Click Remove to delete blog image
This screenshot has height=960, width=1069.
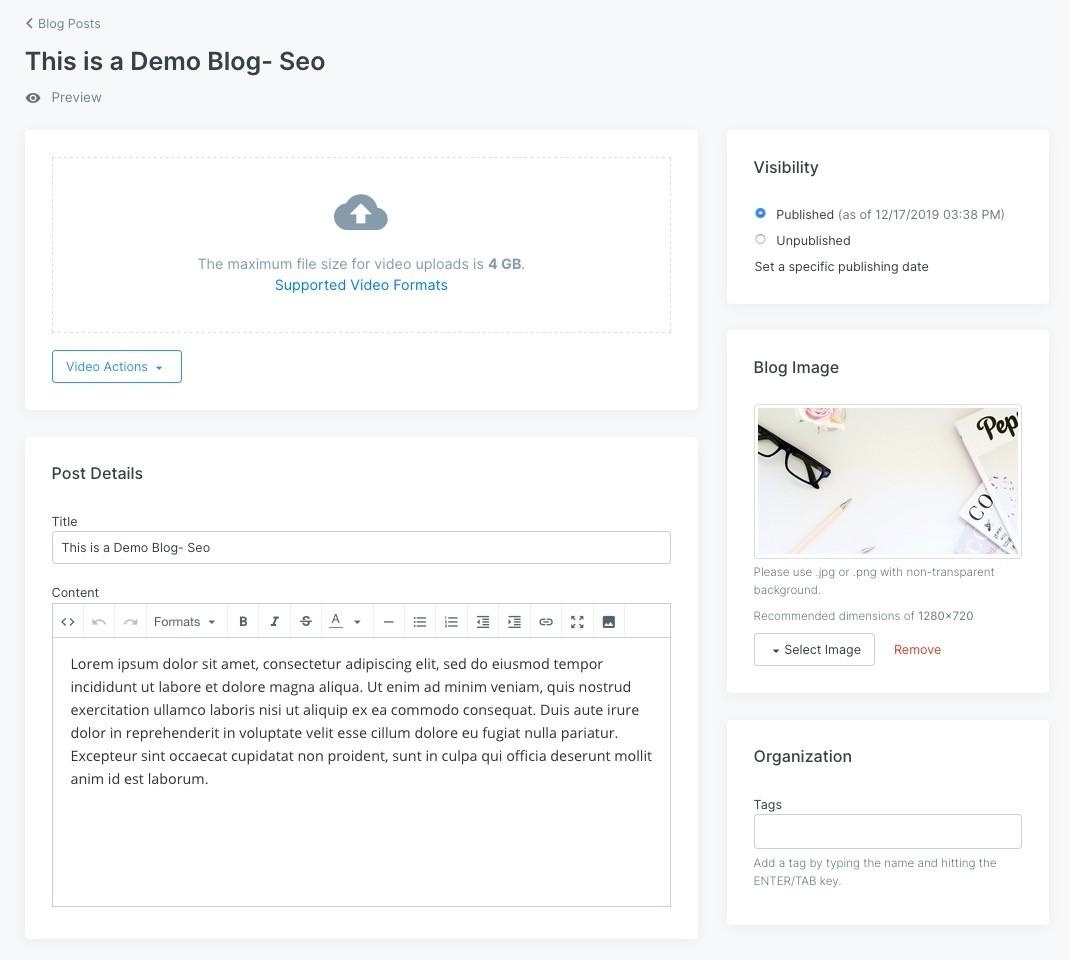click(x=917, y=650)
